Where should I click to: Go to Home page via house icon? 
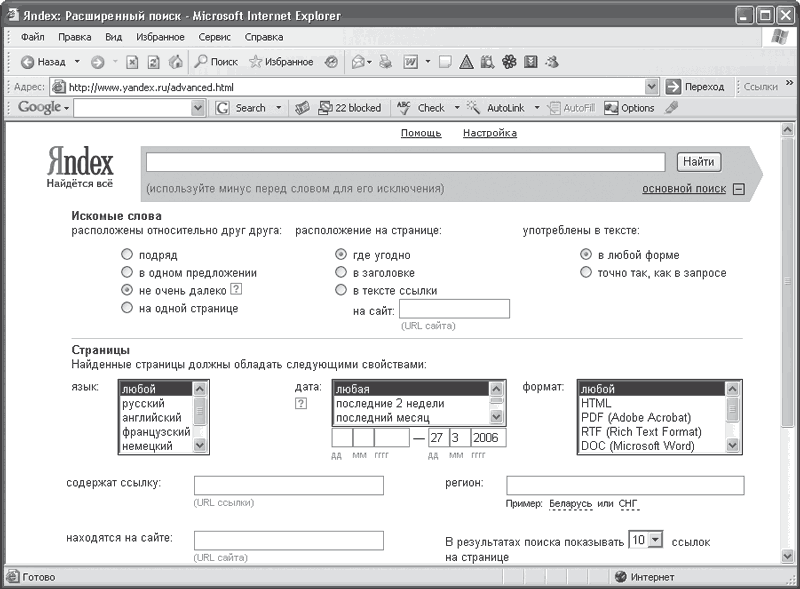176,62
